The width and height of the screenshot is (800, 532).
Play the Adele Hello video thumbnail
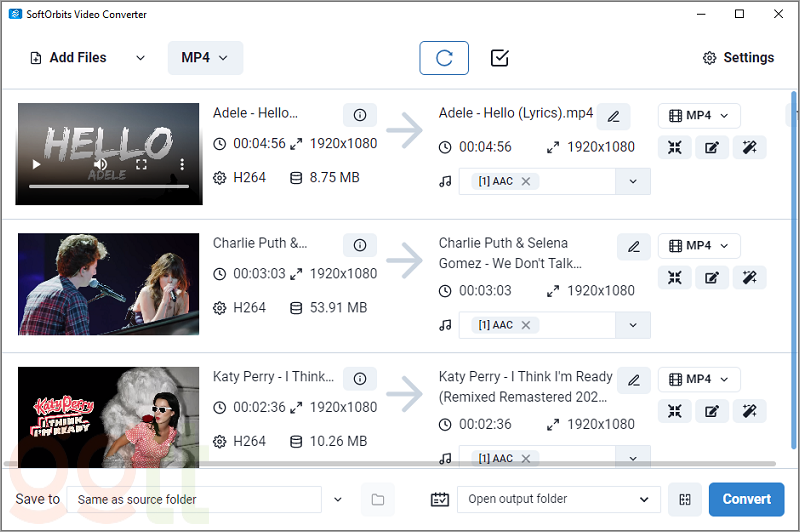(37, 164)
